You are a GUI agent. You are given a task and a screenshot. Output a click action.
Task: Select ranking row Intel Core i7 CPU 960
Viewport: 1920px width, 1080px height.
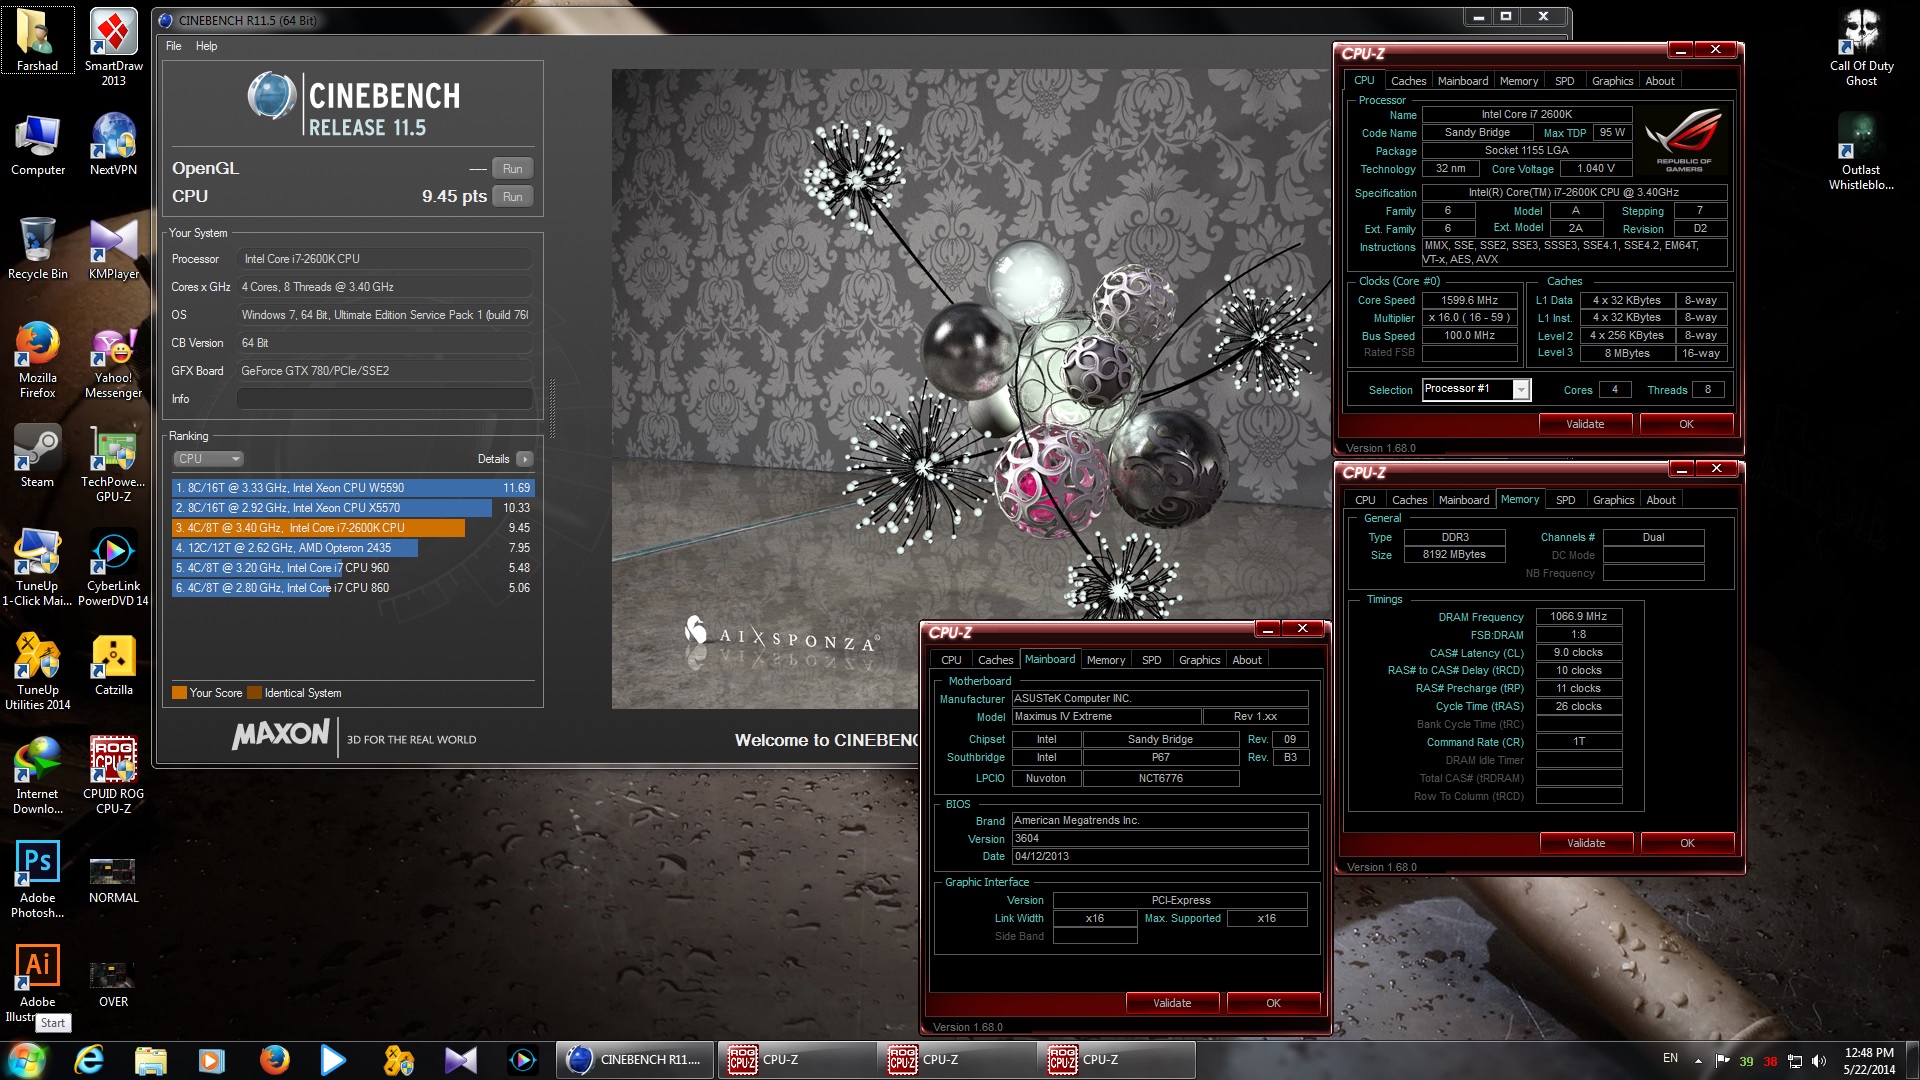point(353,568)
